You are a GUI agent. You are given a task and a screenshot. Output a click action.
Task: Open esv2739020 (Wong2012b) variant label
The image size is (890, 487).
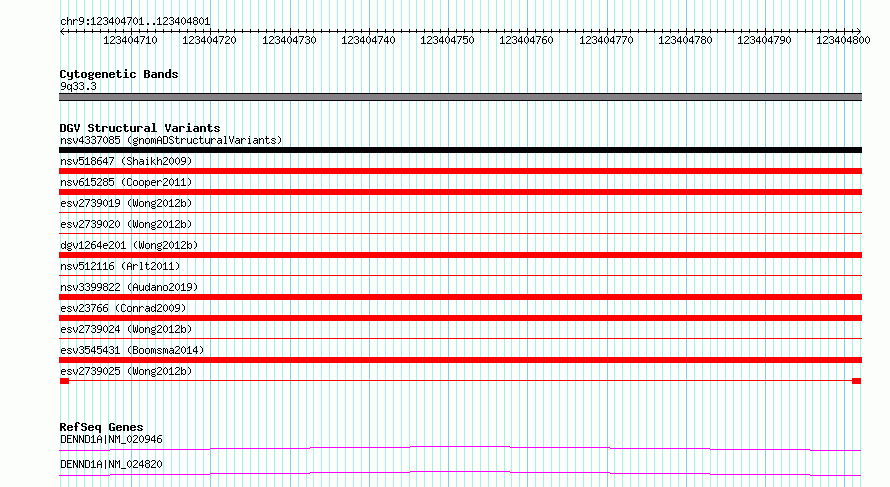[126, 224]
